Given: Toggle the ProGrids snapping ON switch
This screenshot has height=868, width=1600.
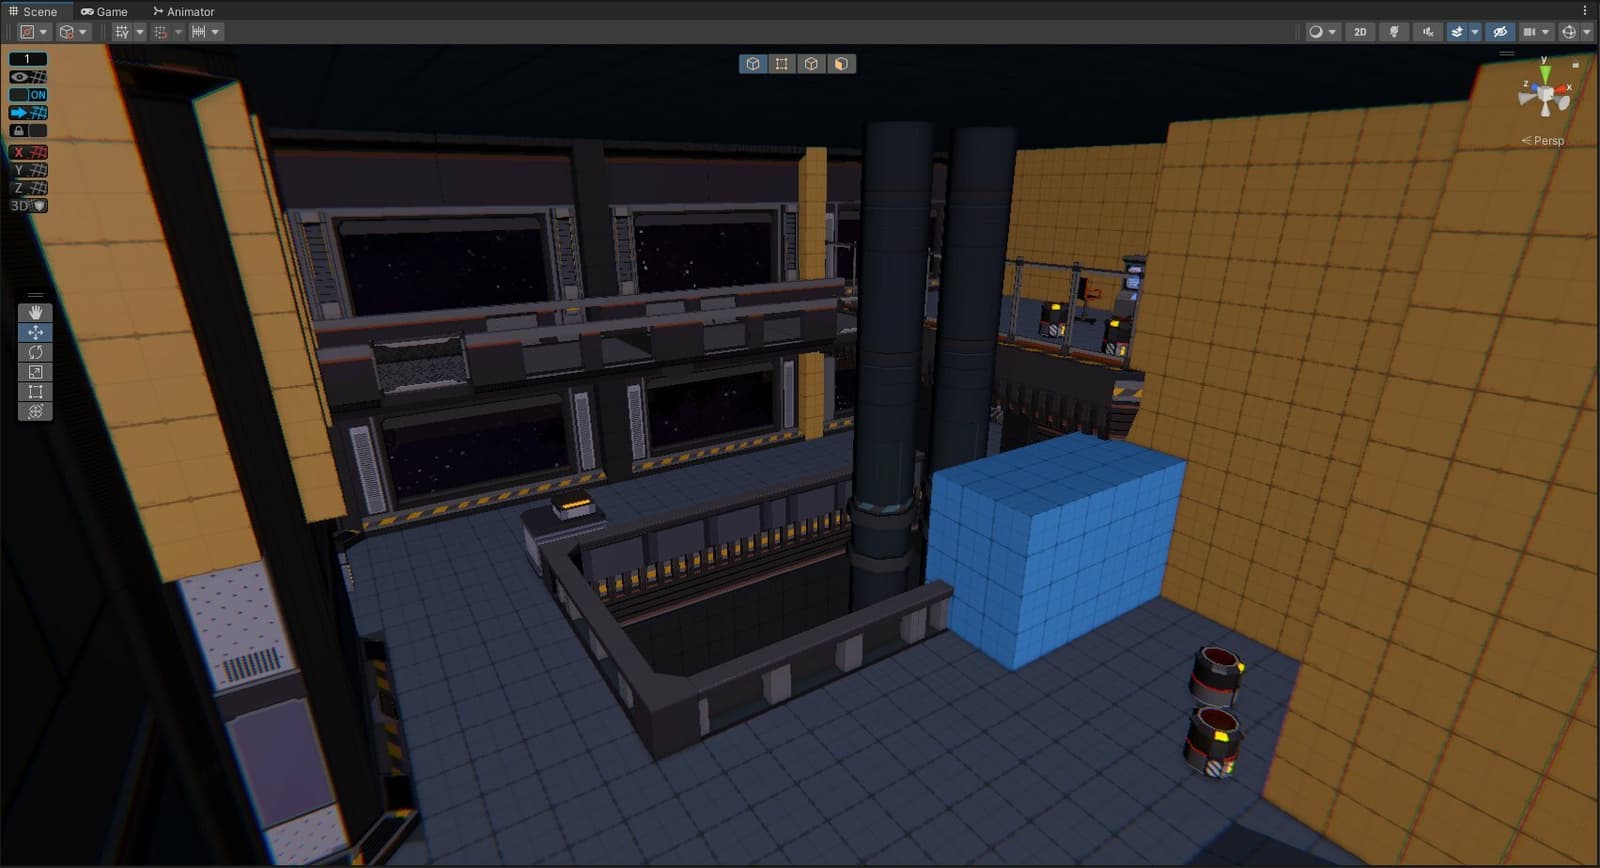Looking at the screenshot, I should (x=28, y=95).
